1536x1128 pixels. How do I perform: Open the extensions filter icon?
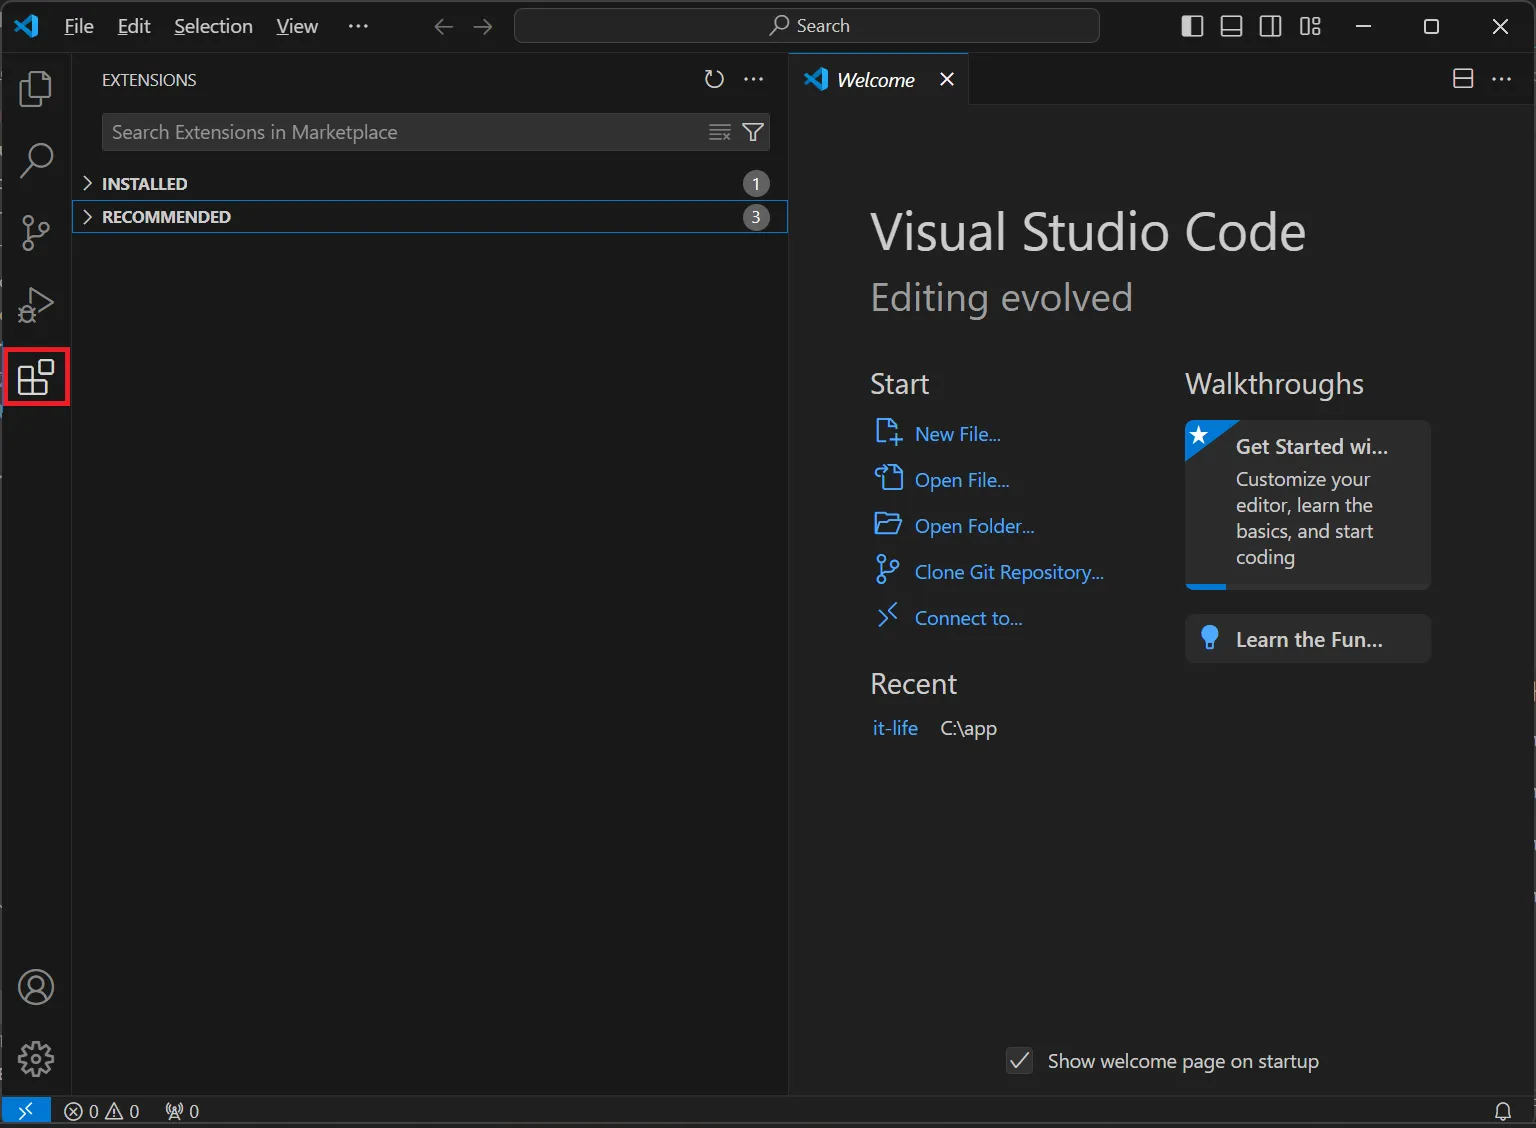coord(754,132)
